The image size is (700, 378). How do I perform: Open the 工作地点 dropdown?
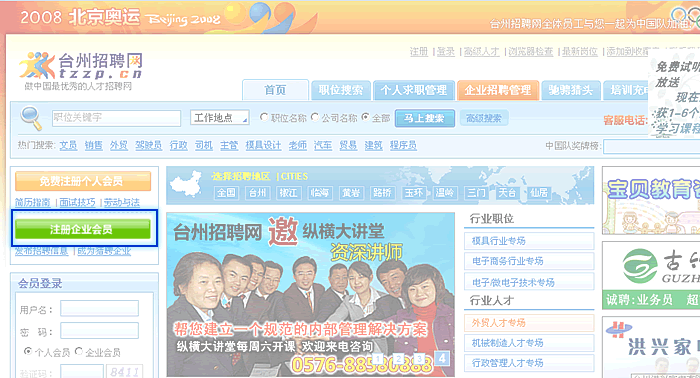point(220,117)
